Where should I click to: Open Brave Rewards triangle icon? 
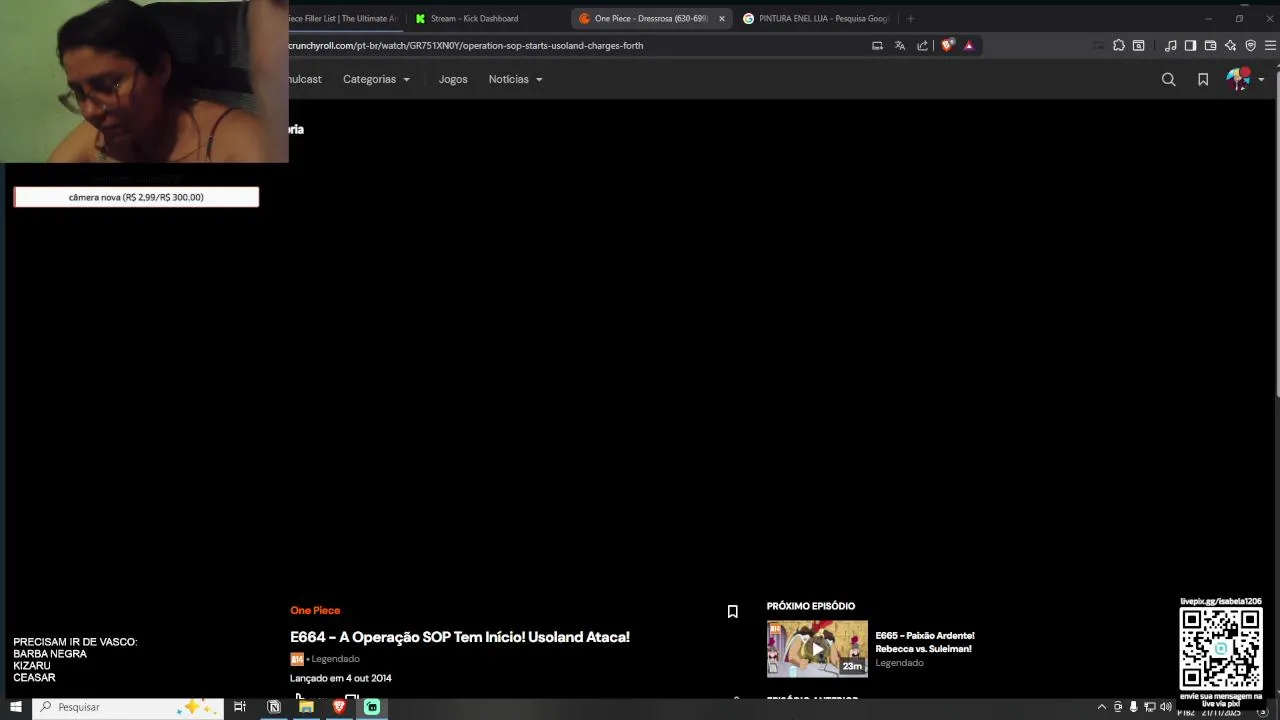[x=968, y=45]
